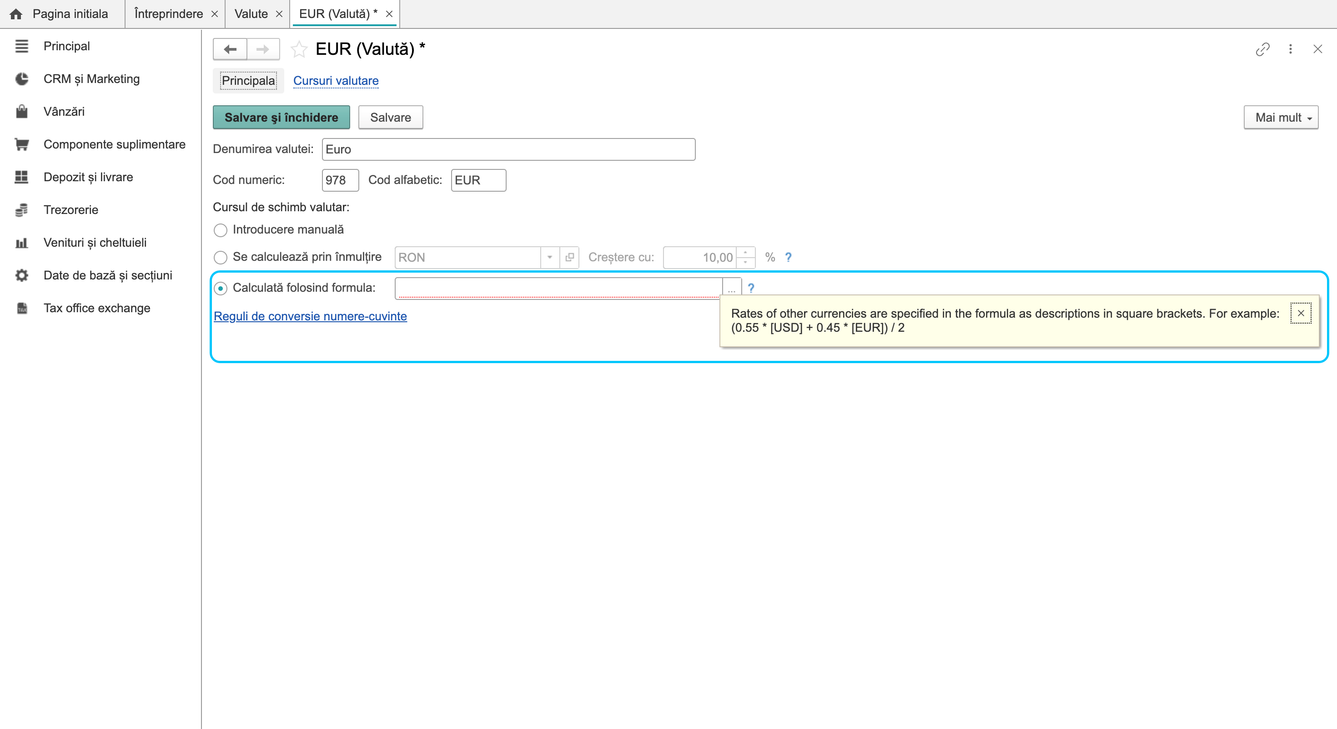Go back with the left arrow button
This screenshot has height=729, width=1337.
point(230,49)
